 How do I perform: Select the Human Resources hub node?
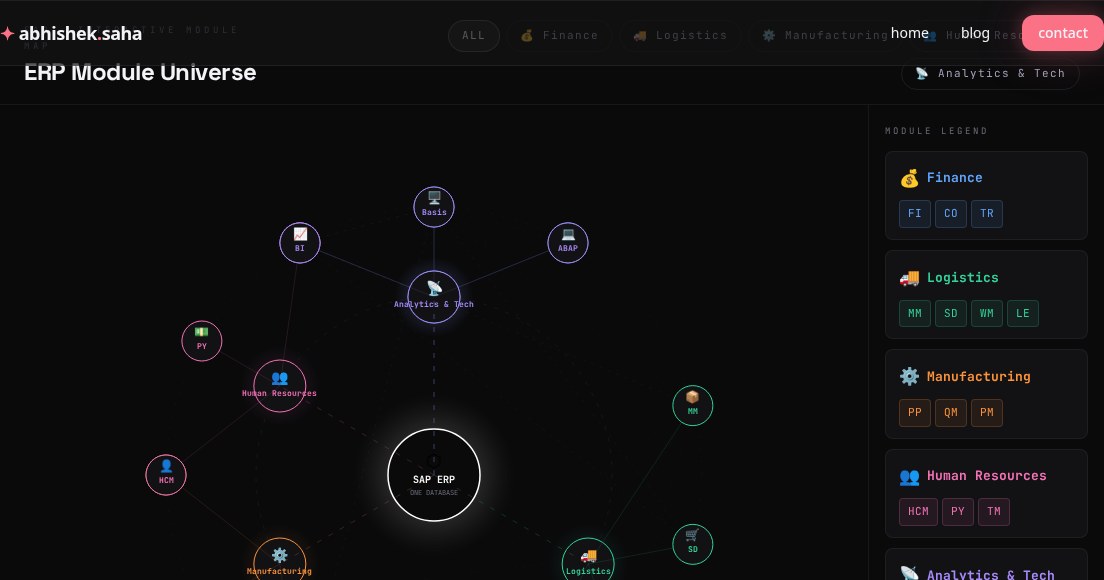point(280,386)
